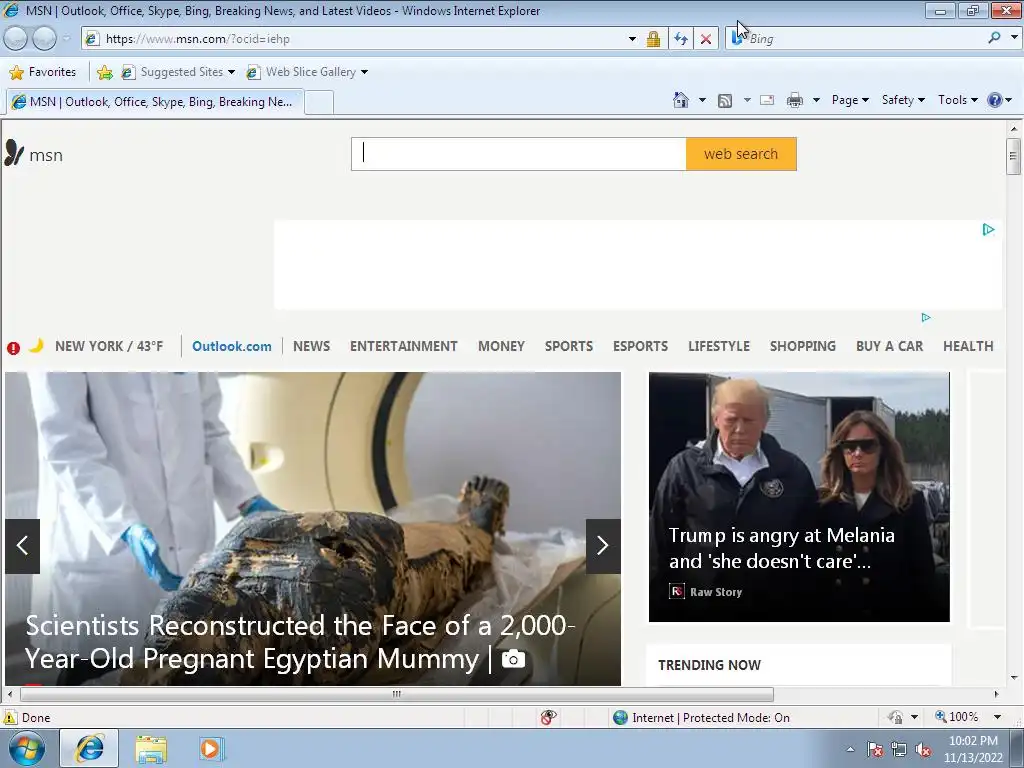Screen dimensions: 1024x768
Task: Click the Read Mail icon
Action: (x=767, y=100)
